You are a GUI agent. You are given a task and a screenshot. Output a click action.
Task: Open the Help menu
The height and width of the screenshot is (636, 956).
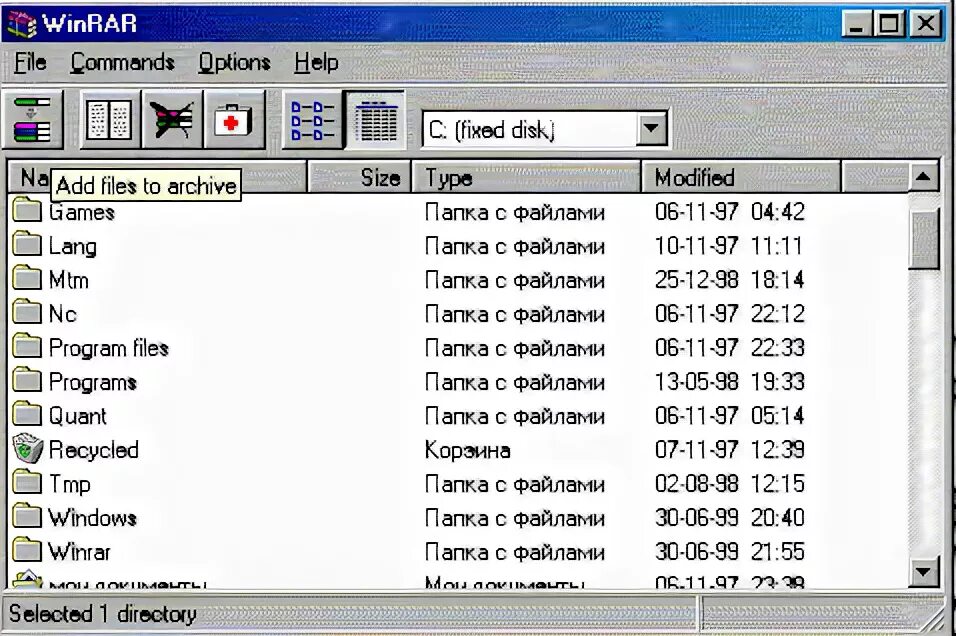coord(316,62)
